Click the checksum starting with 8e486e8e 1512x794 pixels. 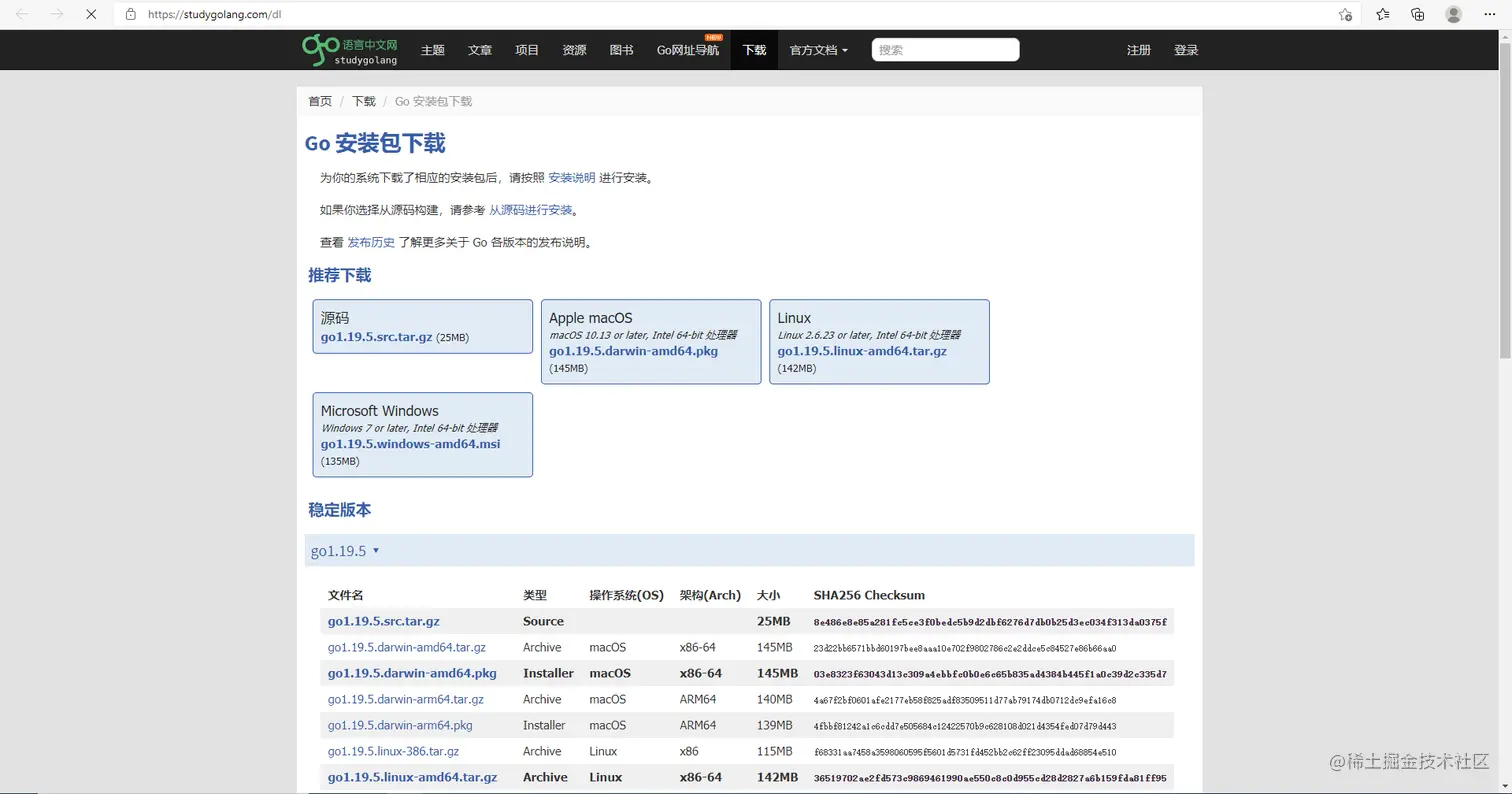tap(990, 622)
